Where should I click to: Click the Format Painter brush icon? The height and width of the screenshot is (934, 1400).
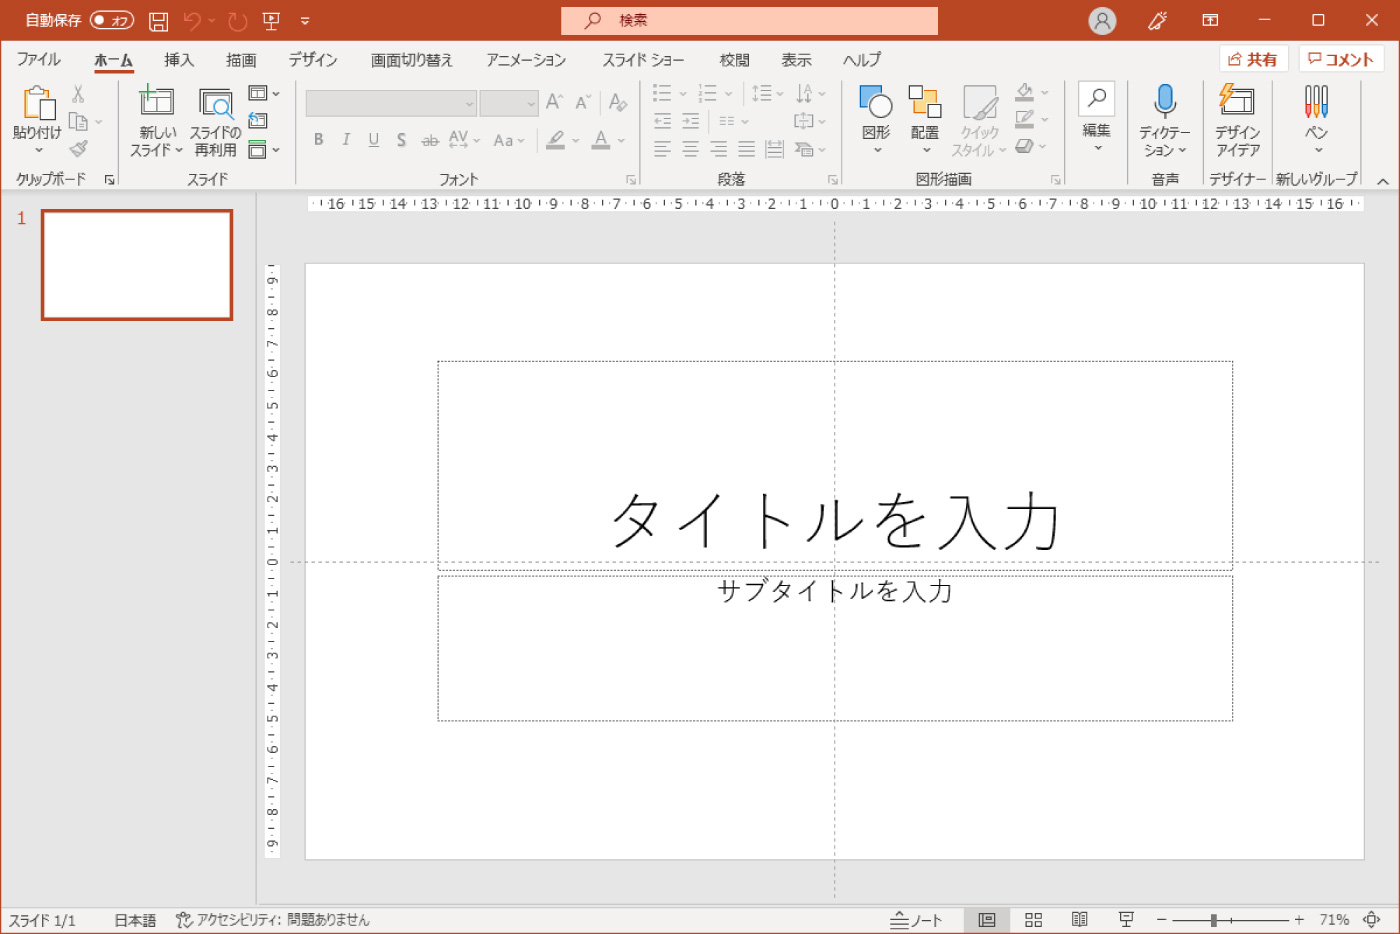tap(78, 148)
